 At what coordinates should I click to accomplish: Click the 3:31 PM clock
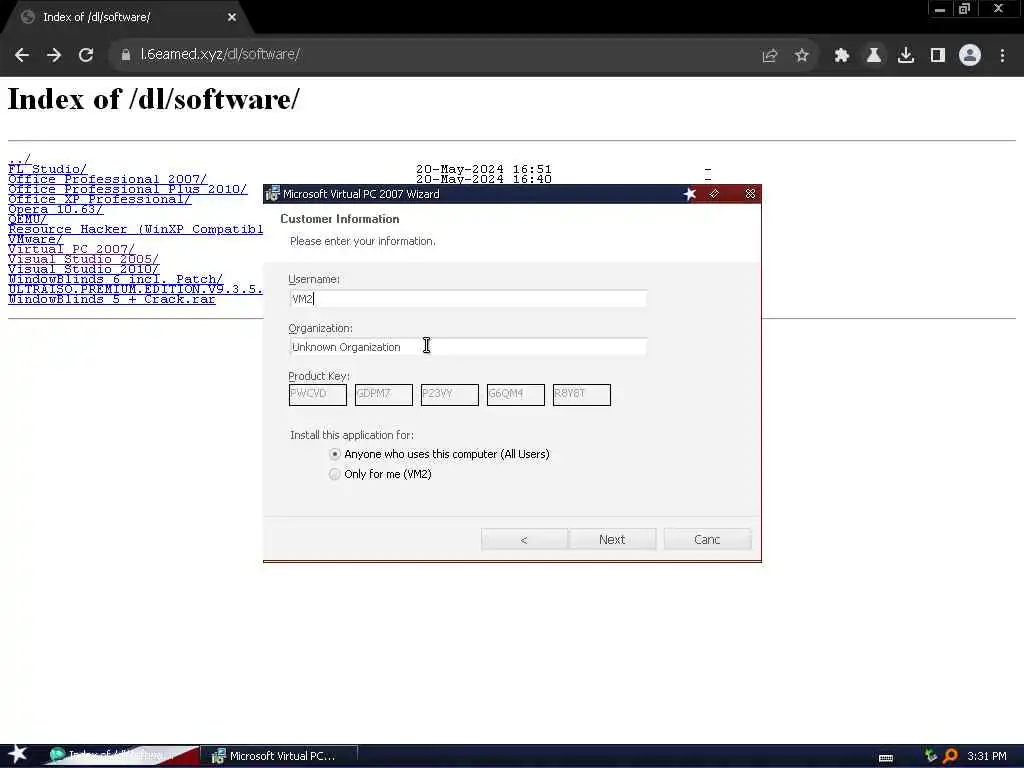(x=987, y=756)
